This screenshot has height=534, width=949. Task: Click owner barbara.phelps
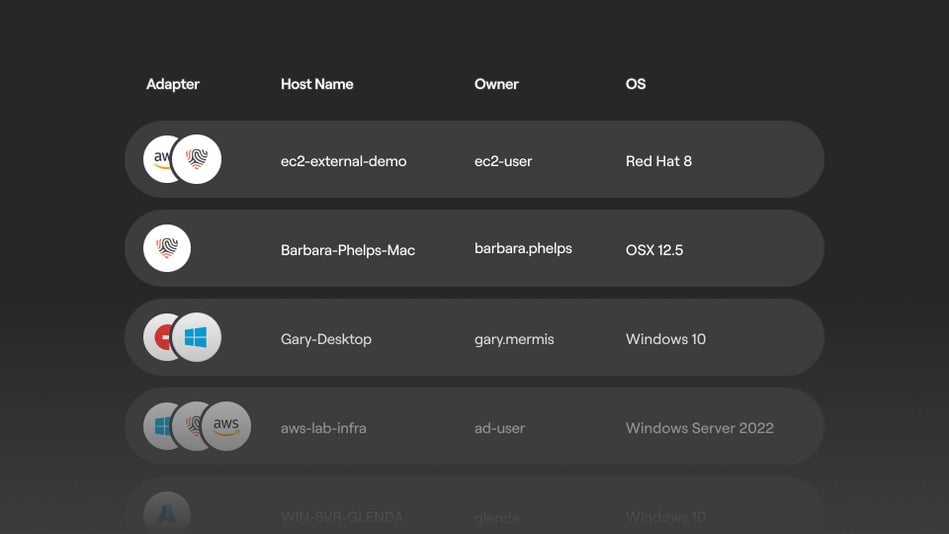click(x=523, y=248)
